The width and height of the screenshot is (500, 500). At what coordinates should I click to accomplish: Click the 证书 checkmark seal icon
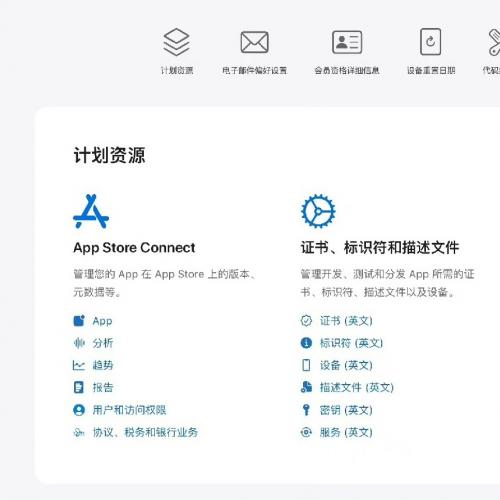tap(306, 321)
